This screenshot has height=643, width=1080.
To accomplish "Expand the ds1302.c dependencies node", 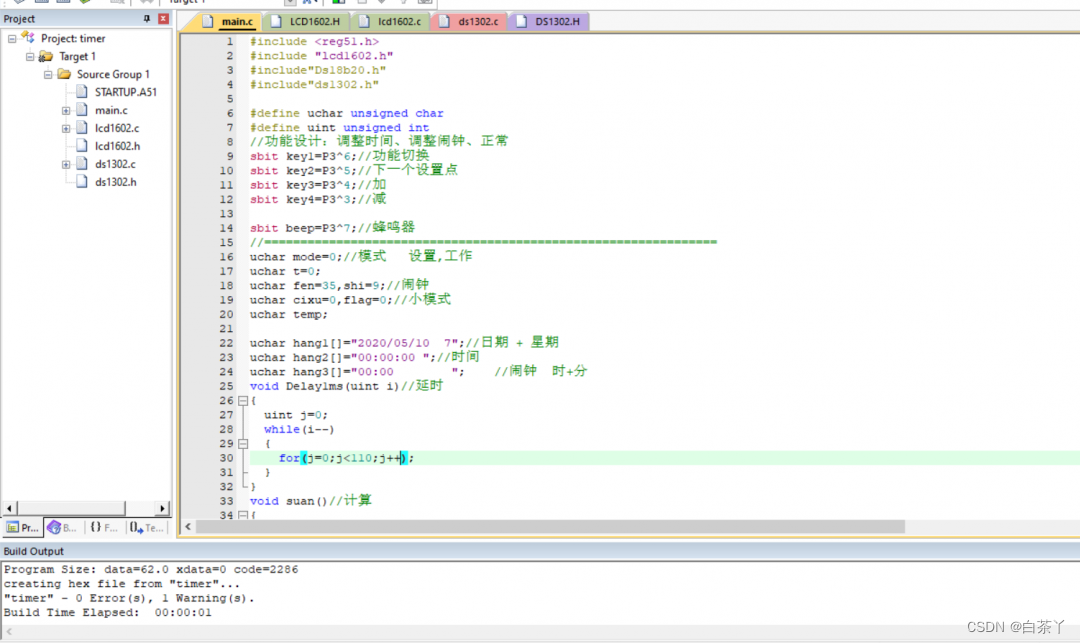I will 65,164.
